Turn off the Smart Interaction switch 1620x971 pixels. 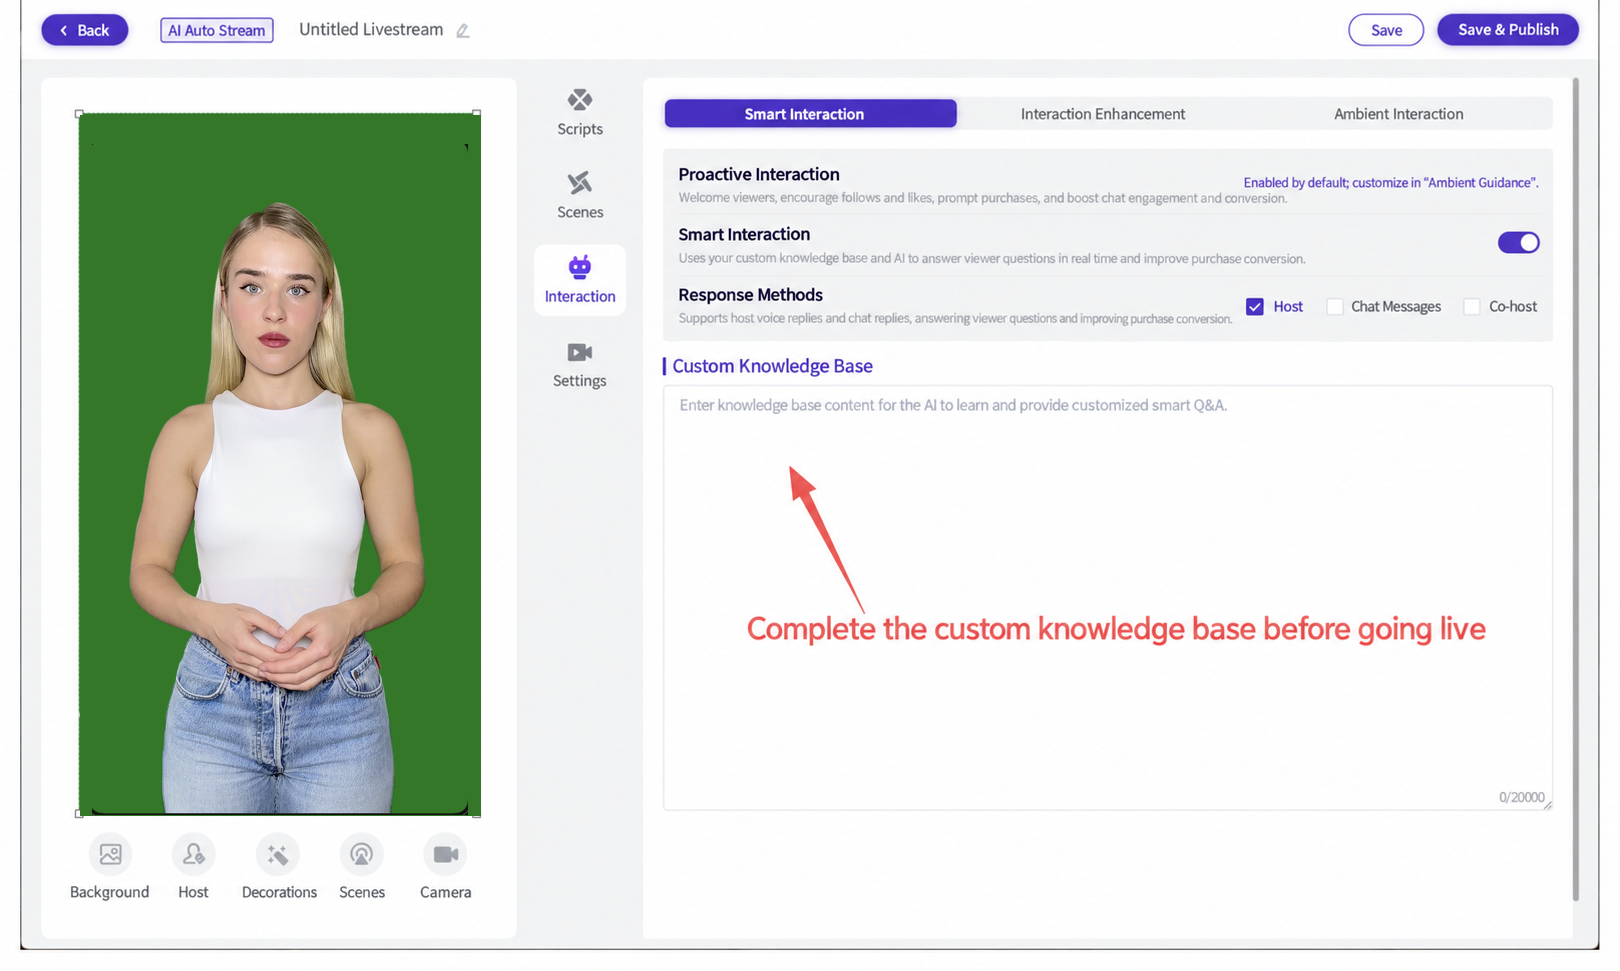[x=1518, y=242]
